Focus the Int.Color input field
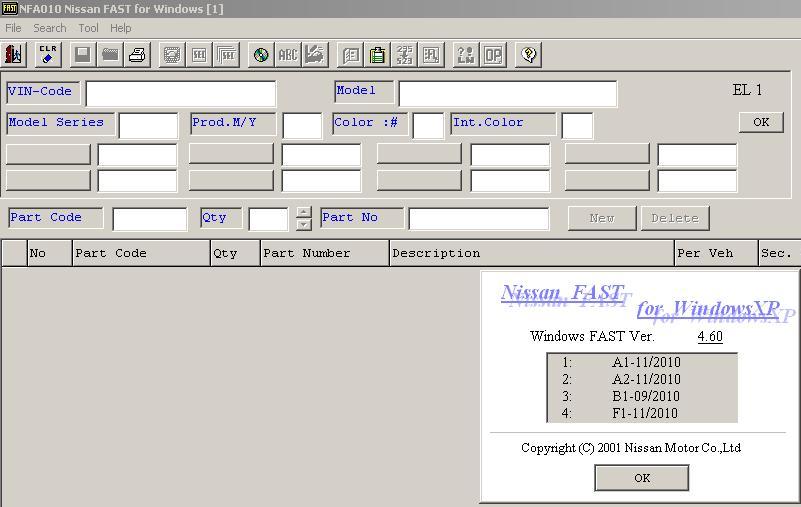This screenshot has width=801, height=507. (x=577, y=126)
